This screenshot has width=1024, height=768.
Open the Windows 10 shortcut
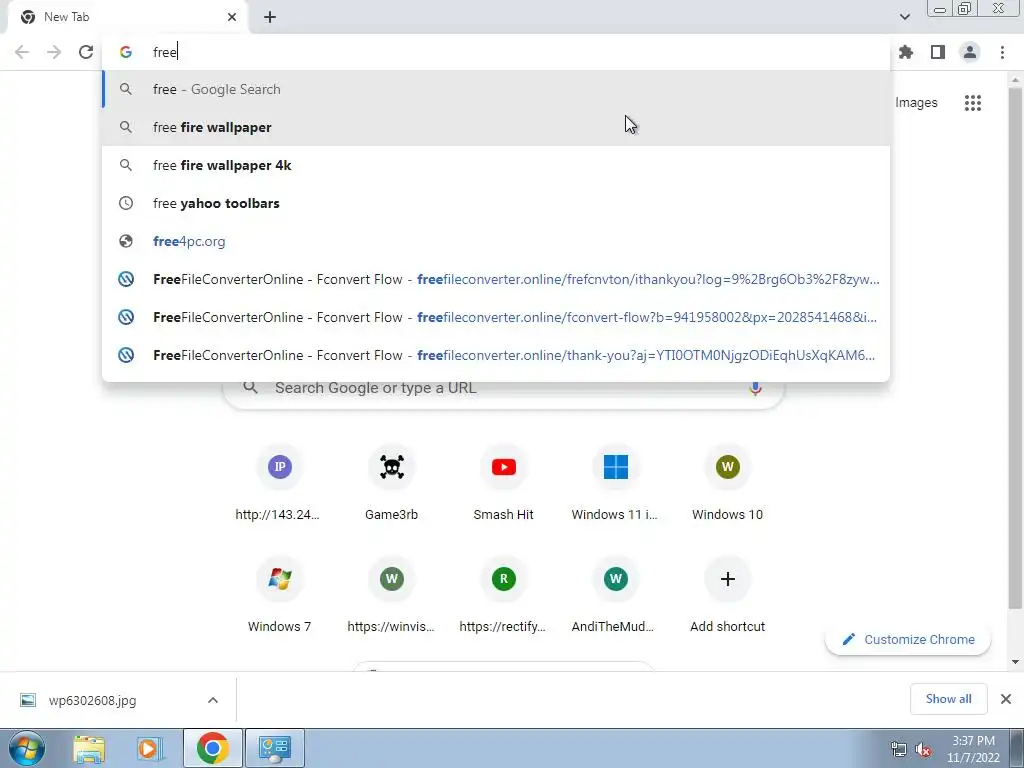pos(728,483)
